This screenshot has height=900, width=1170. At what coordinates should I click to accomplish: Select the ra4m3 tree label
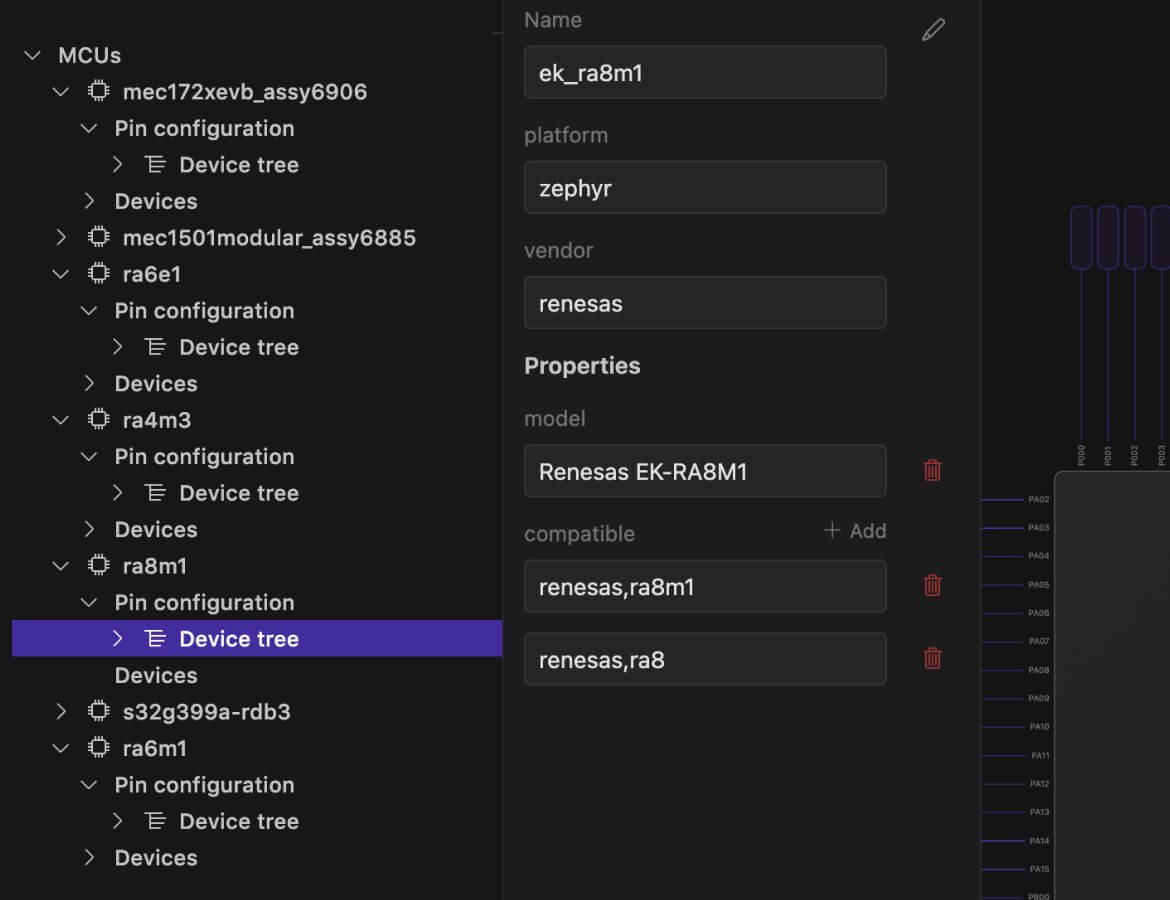coord(157,420)
